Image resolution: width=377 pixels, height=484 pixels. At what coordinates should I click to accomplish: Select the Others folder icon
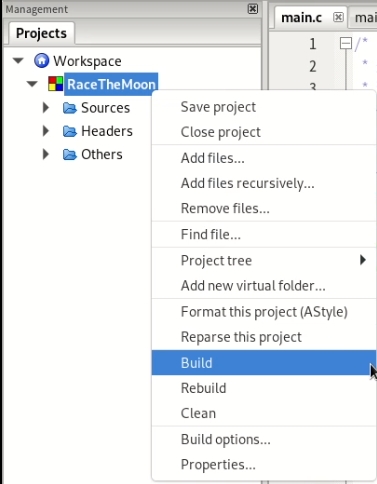pos(70,155)
